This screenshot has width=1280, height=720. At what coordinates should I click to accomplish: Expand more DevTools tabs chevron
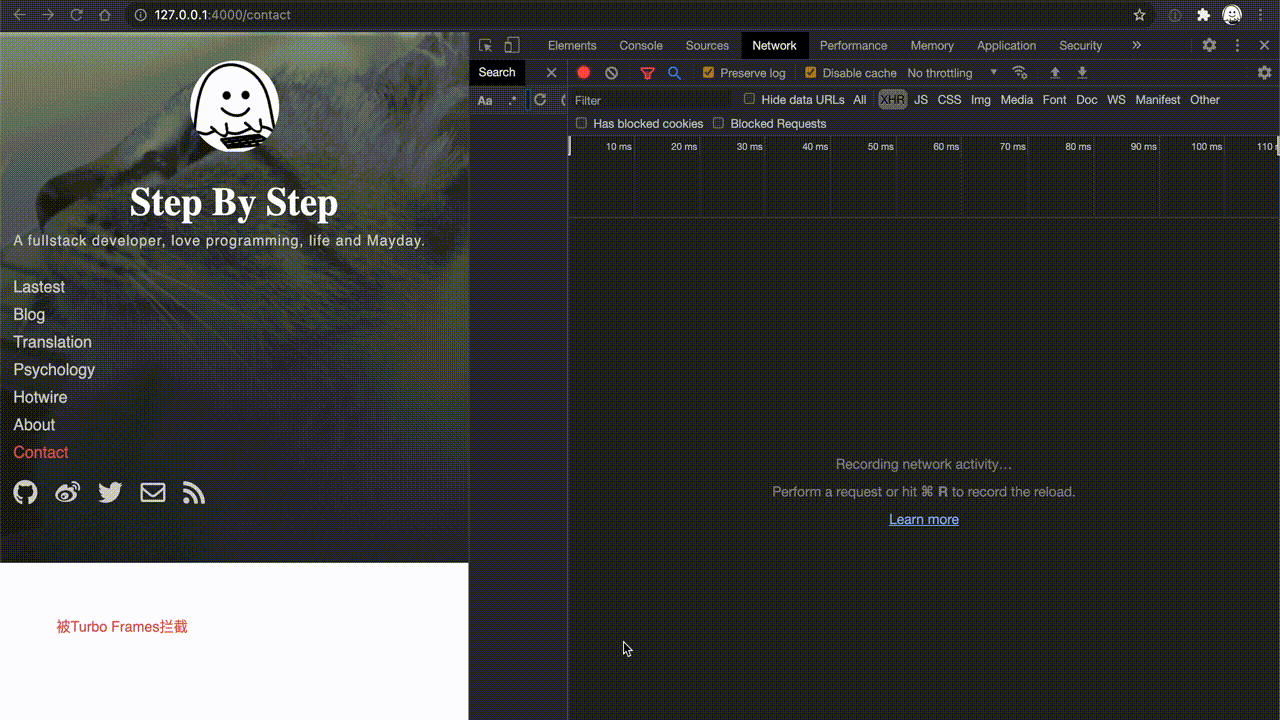1136,45
